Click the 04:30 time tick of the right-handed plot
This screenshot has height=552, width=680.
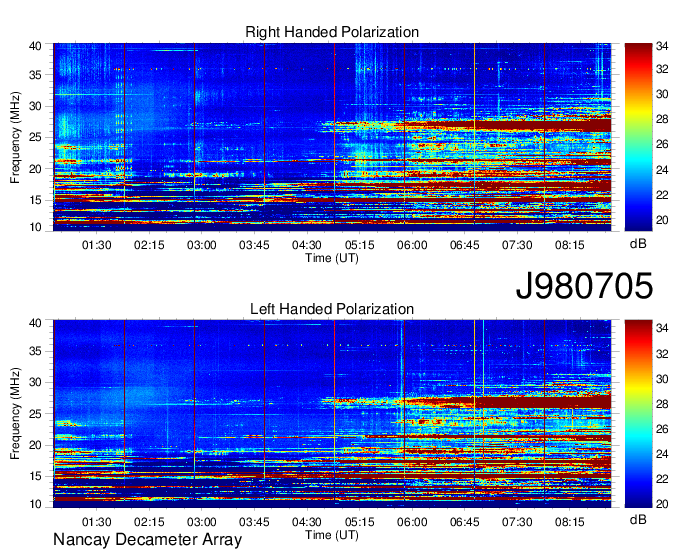tap(307, 245)
